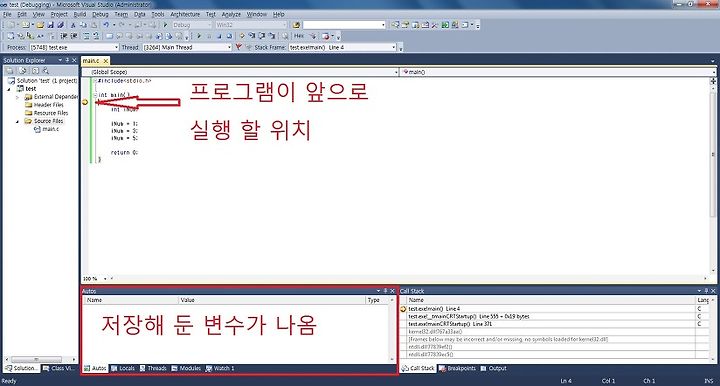720x386 pixels.
Task: Toggle Hex display button
Action: [299, 36]
